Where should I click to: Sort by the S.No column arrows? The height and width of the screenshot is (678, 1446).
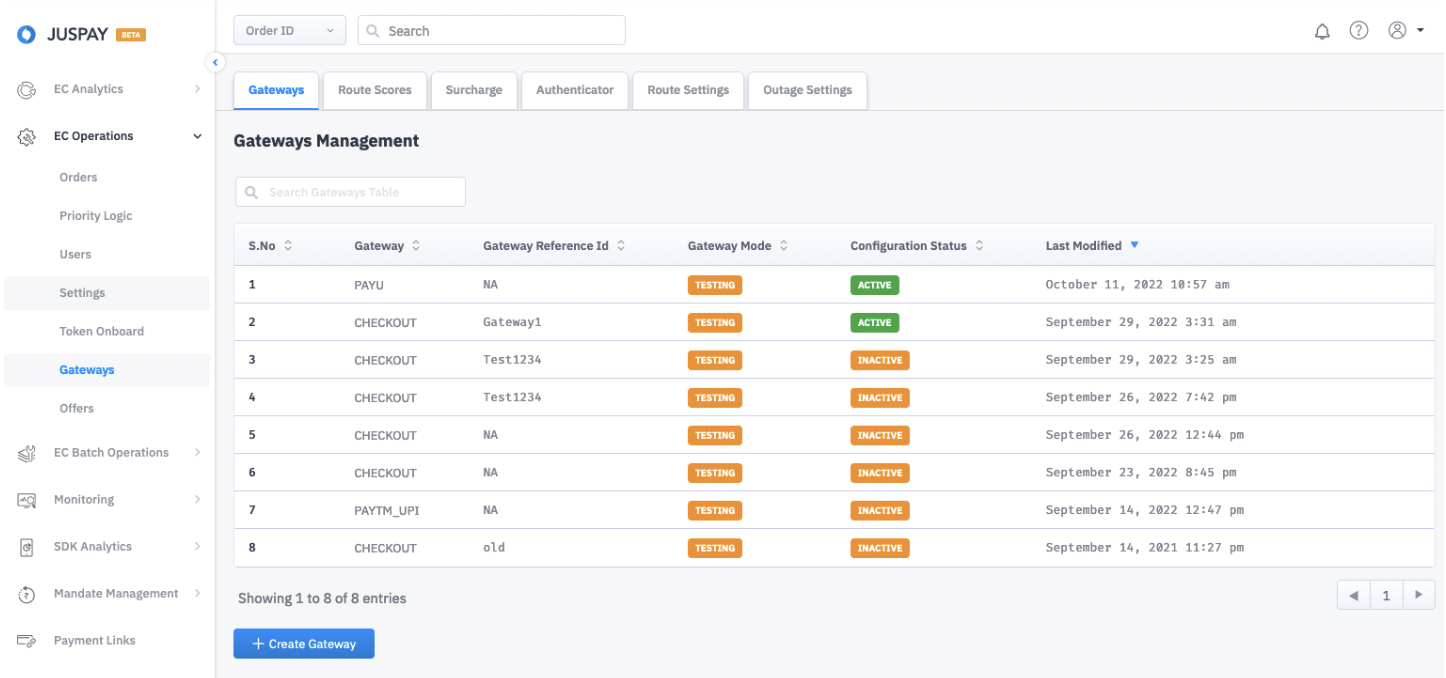coord(288,245)
